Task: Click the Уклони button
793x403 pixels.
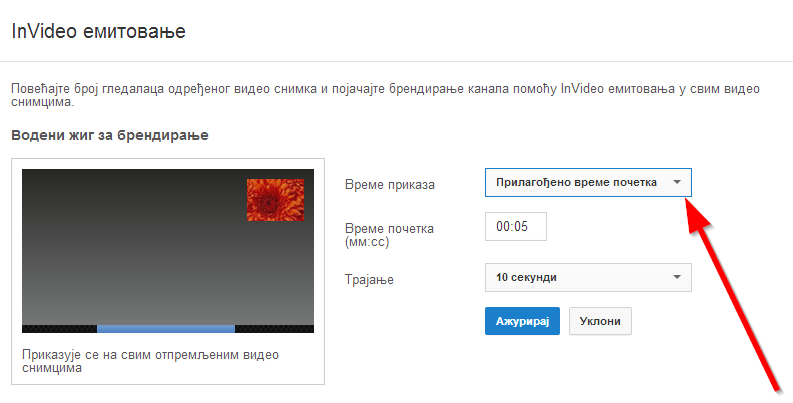Action: coord(600,321)
